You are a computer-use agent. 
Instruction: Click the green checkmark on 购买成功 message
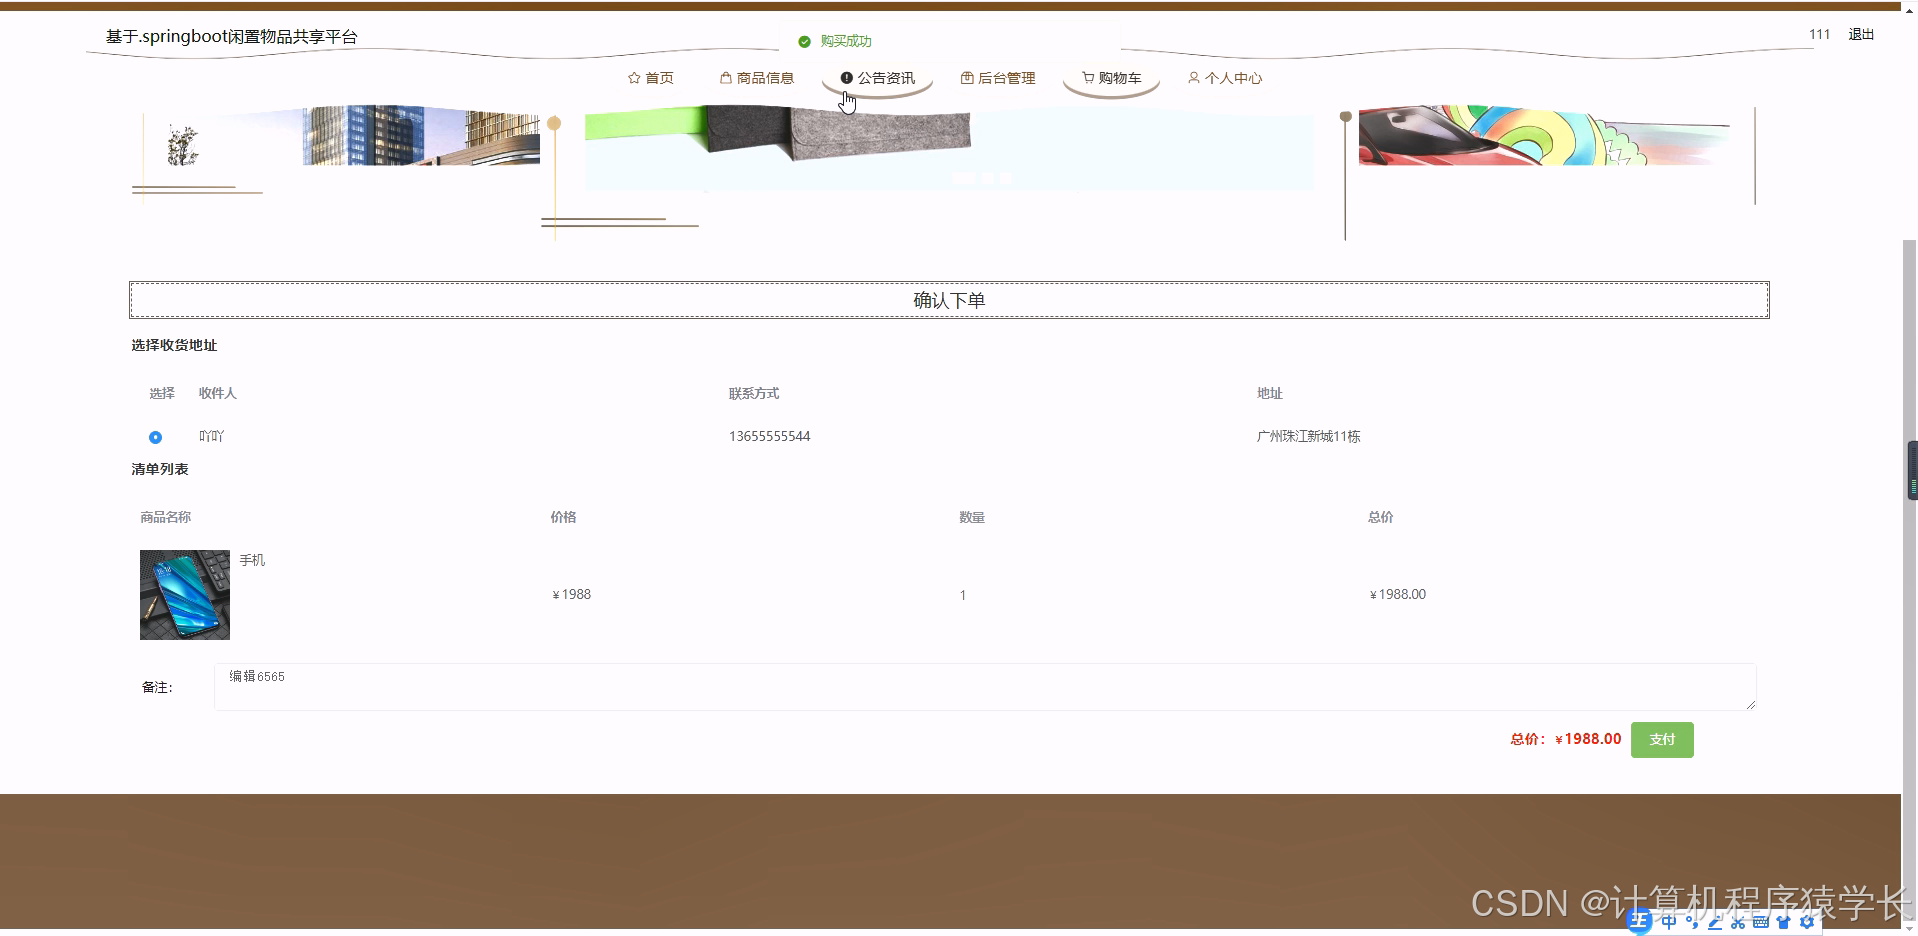(803, 41)
